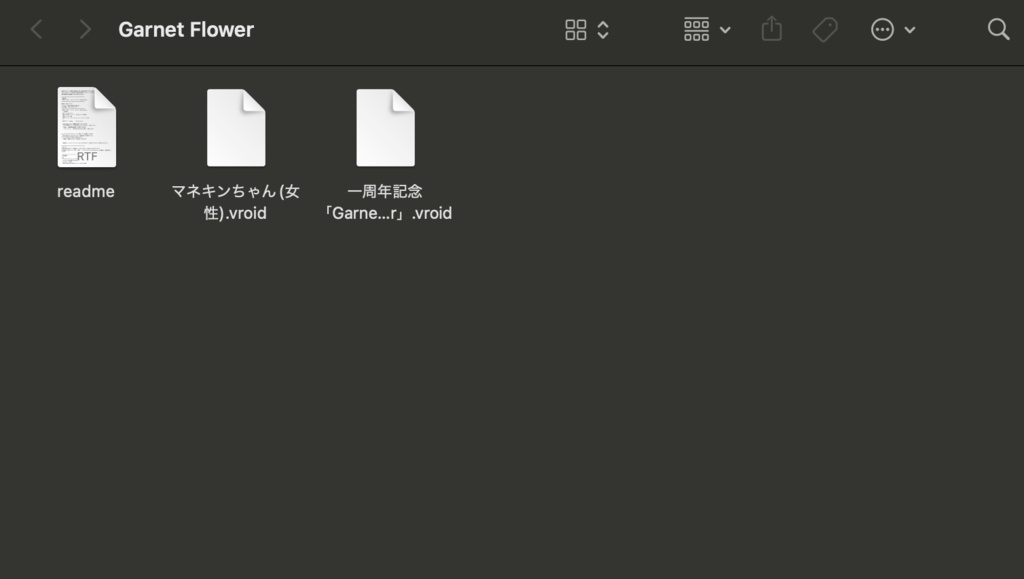This screenshot has width=1024, height=579.
Task: Click the Forward navigation arrow
Action: coord(86,29)
